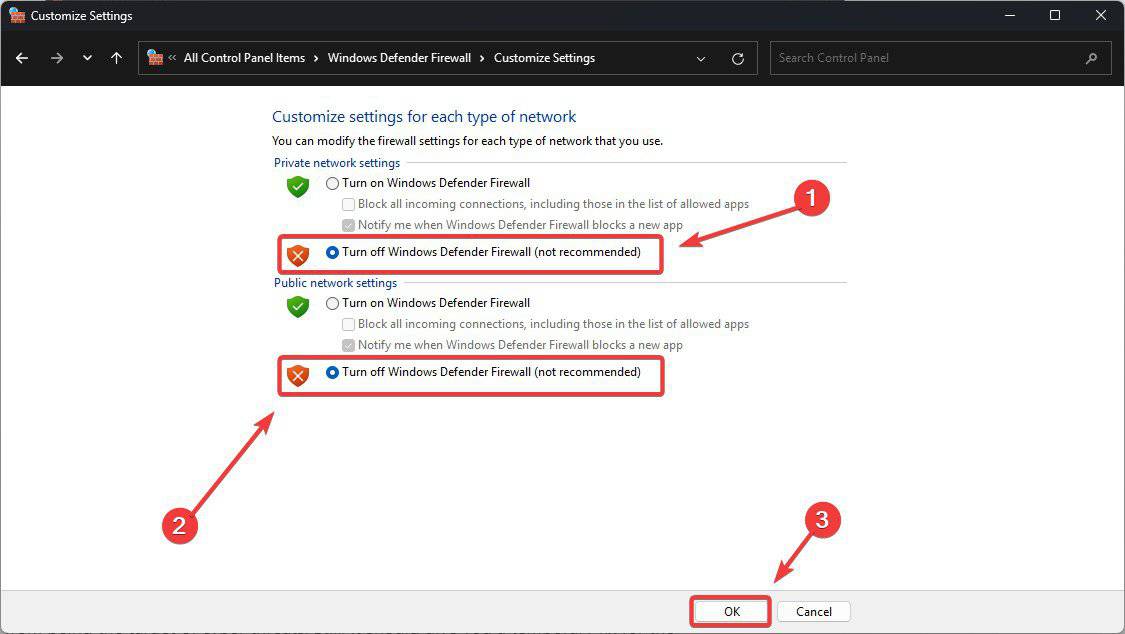
Task: Expand chevron after 'Windows Defender Firewall' breadcrumb
Action: coord(481,58)
